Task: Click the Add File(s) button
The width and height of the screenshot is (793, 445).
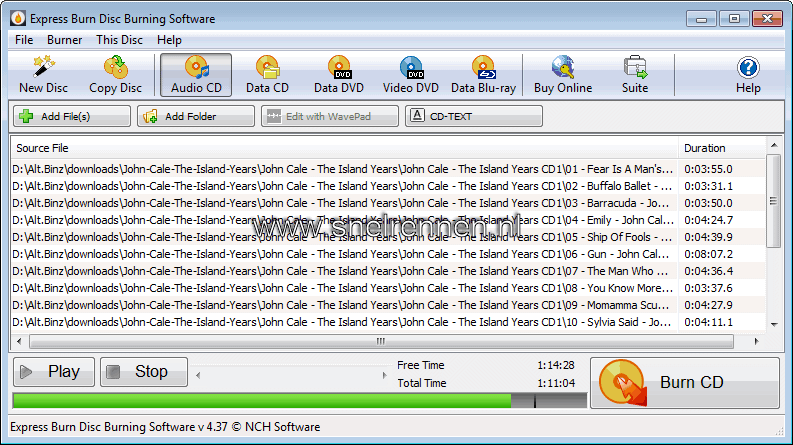Action: click(x=72, y=116)
